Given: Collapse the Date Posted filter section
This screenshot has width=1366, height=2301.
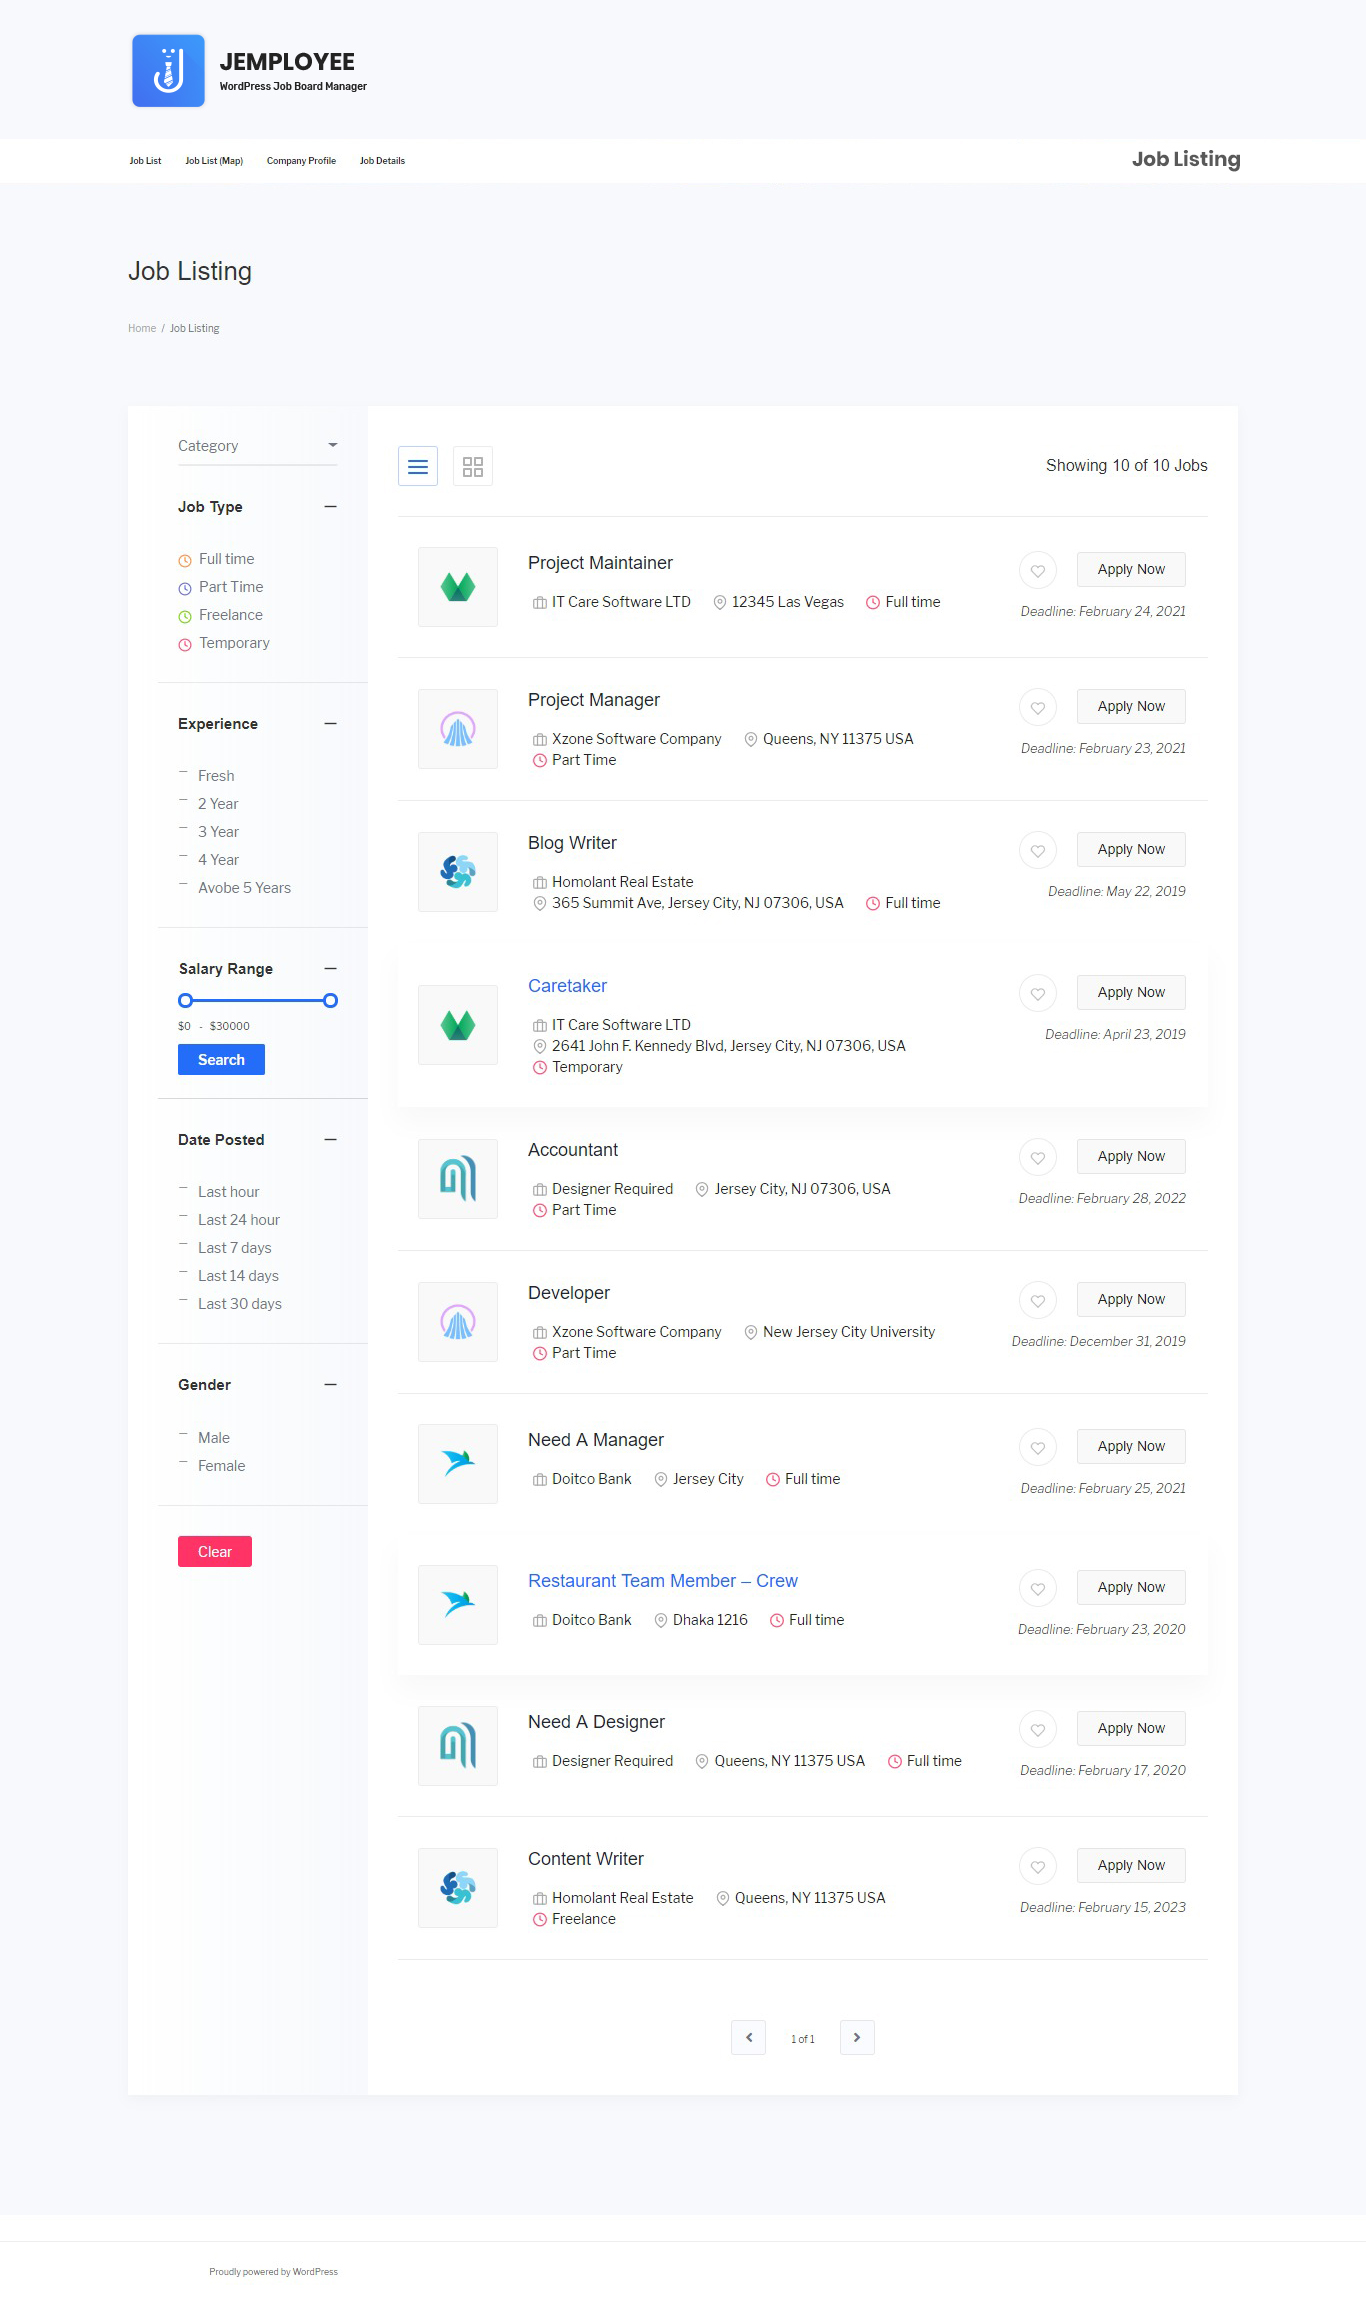Looking at the screenshot, I should pyautogui.click(x=330, y=1140).
